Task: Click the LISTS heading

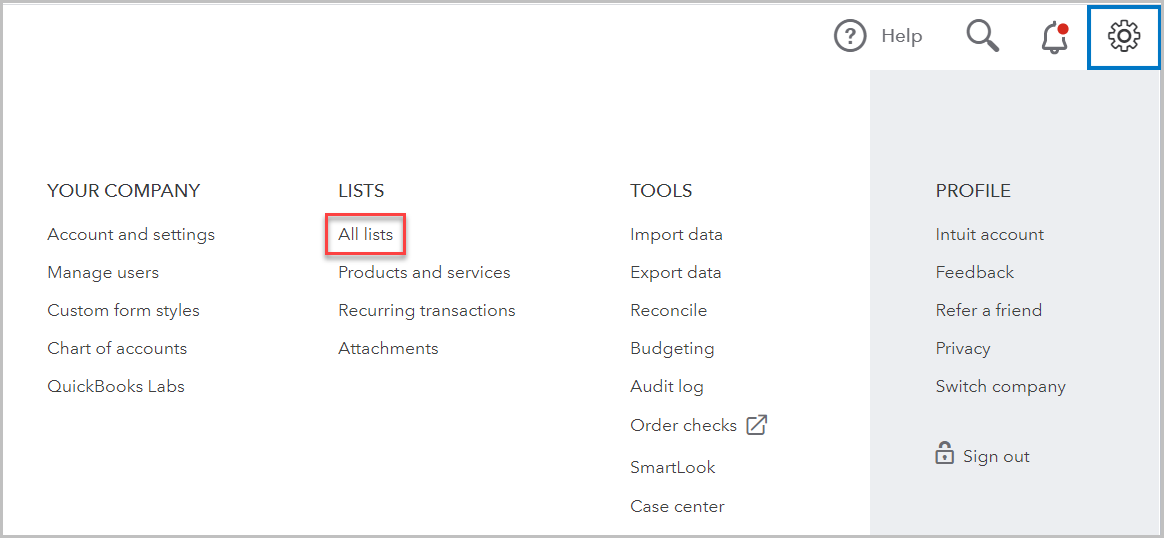Action: (x=361, y=191)
